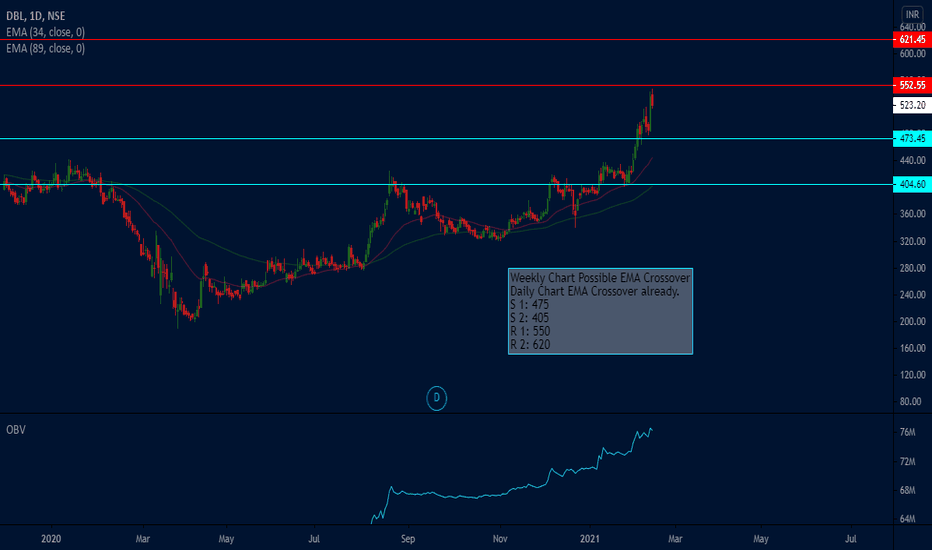Click the DBL, 1D, NSE symbol title
The image size is (932, 550).
click(36, 16)
